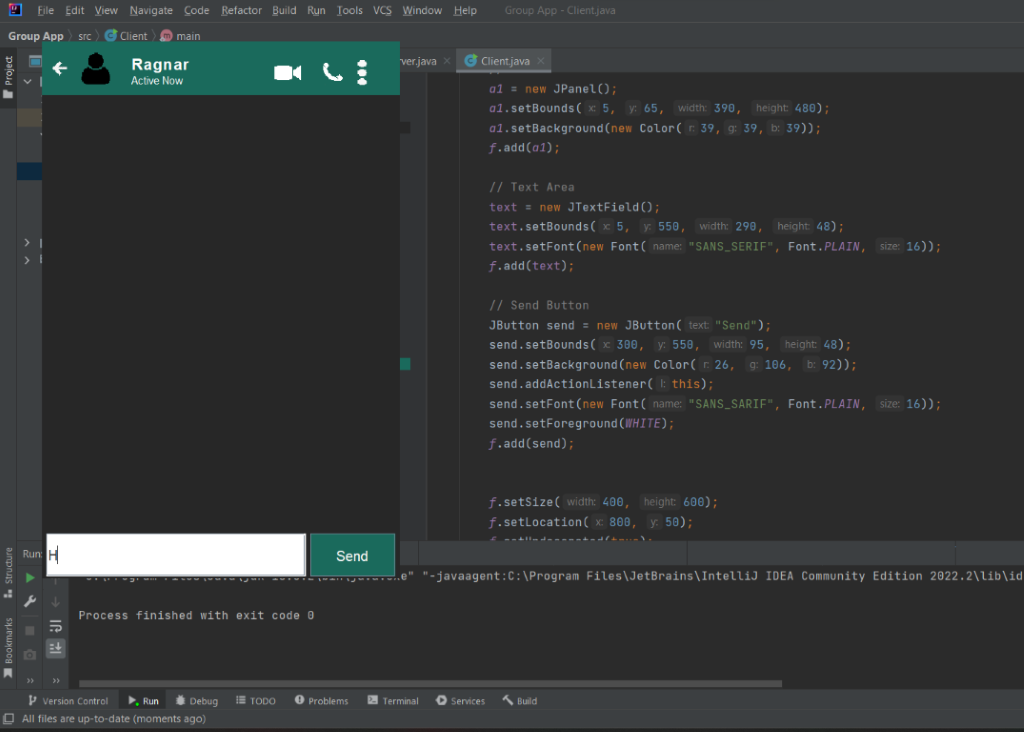The image size is (1024, 732).
Task: Open the Terminal tool window
Action: click(393, 701)
